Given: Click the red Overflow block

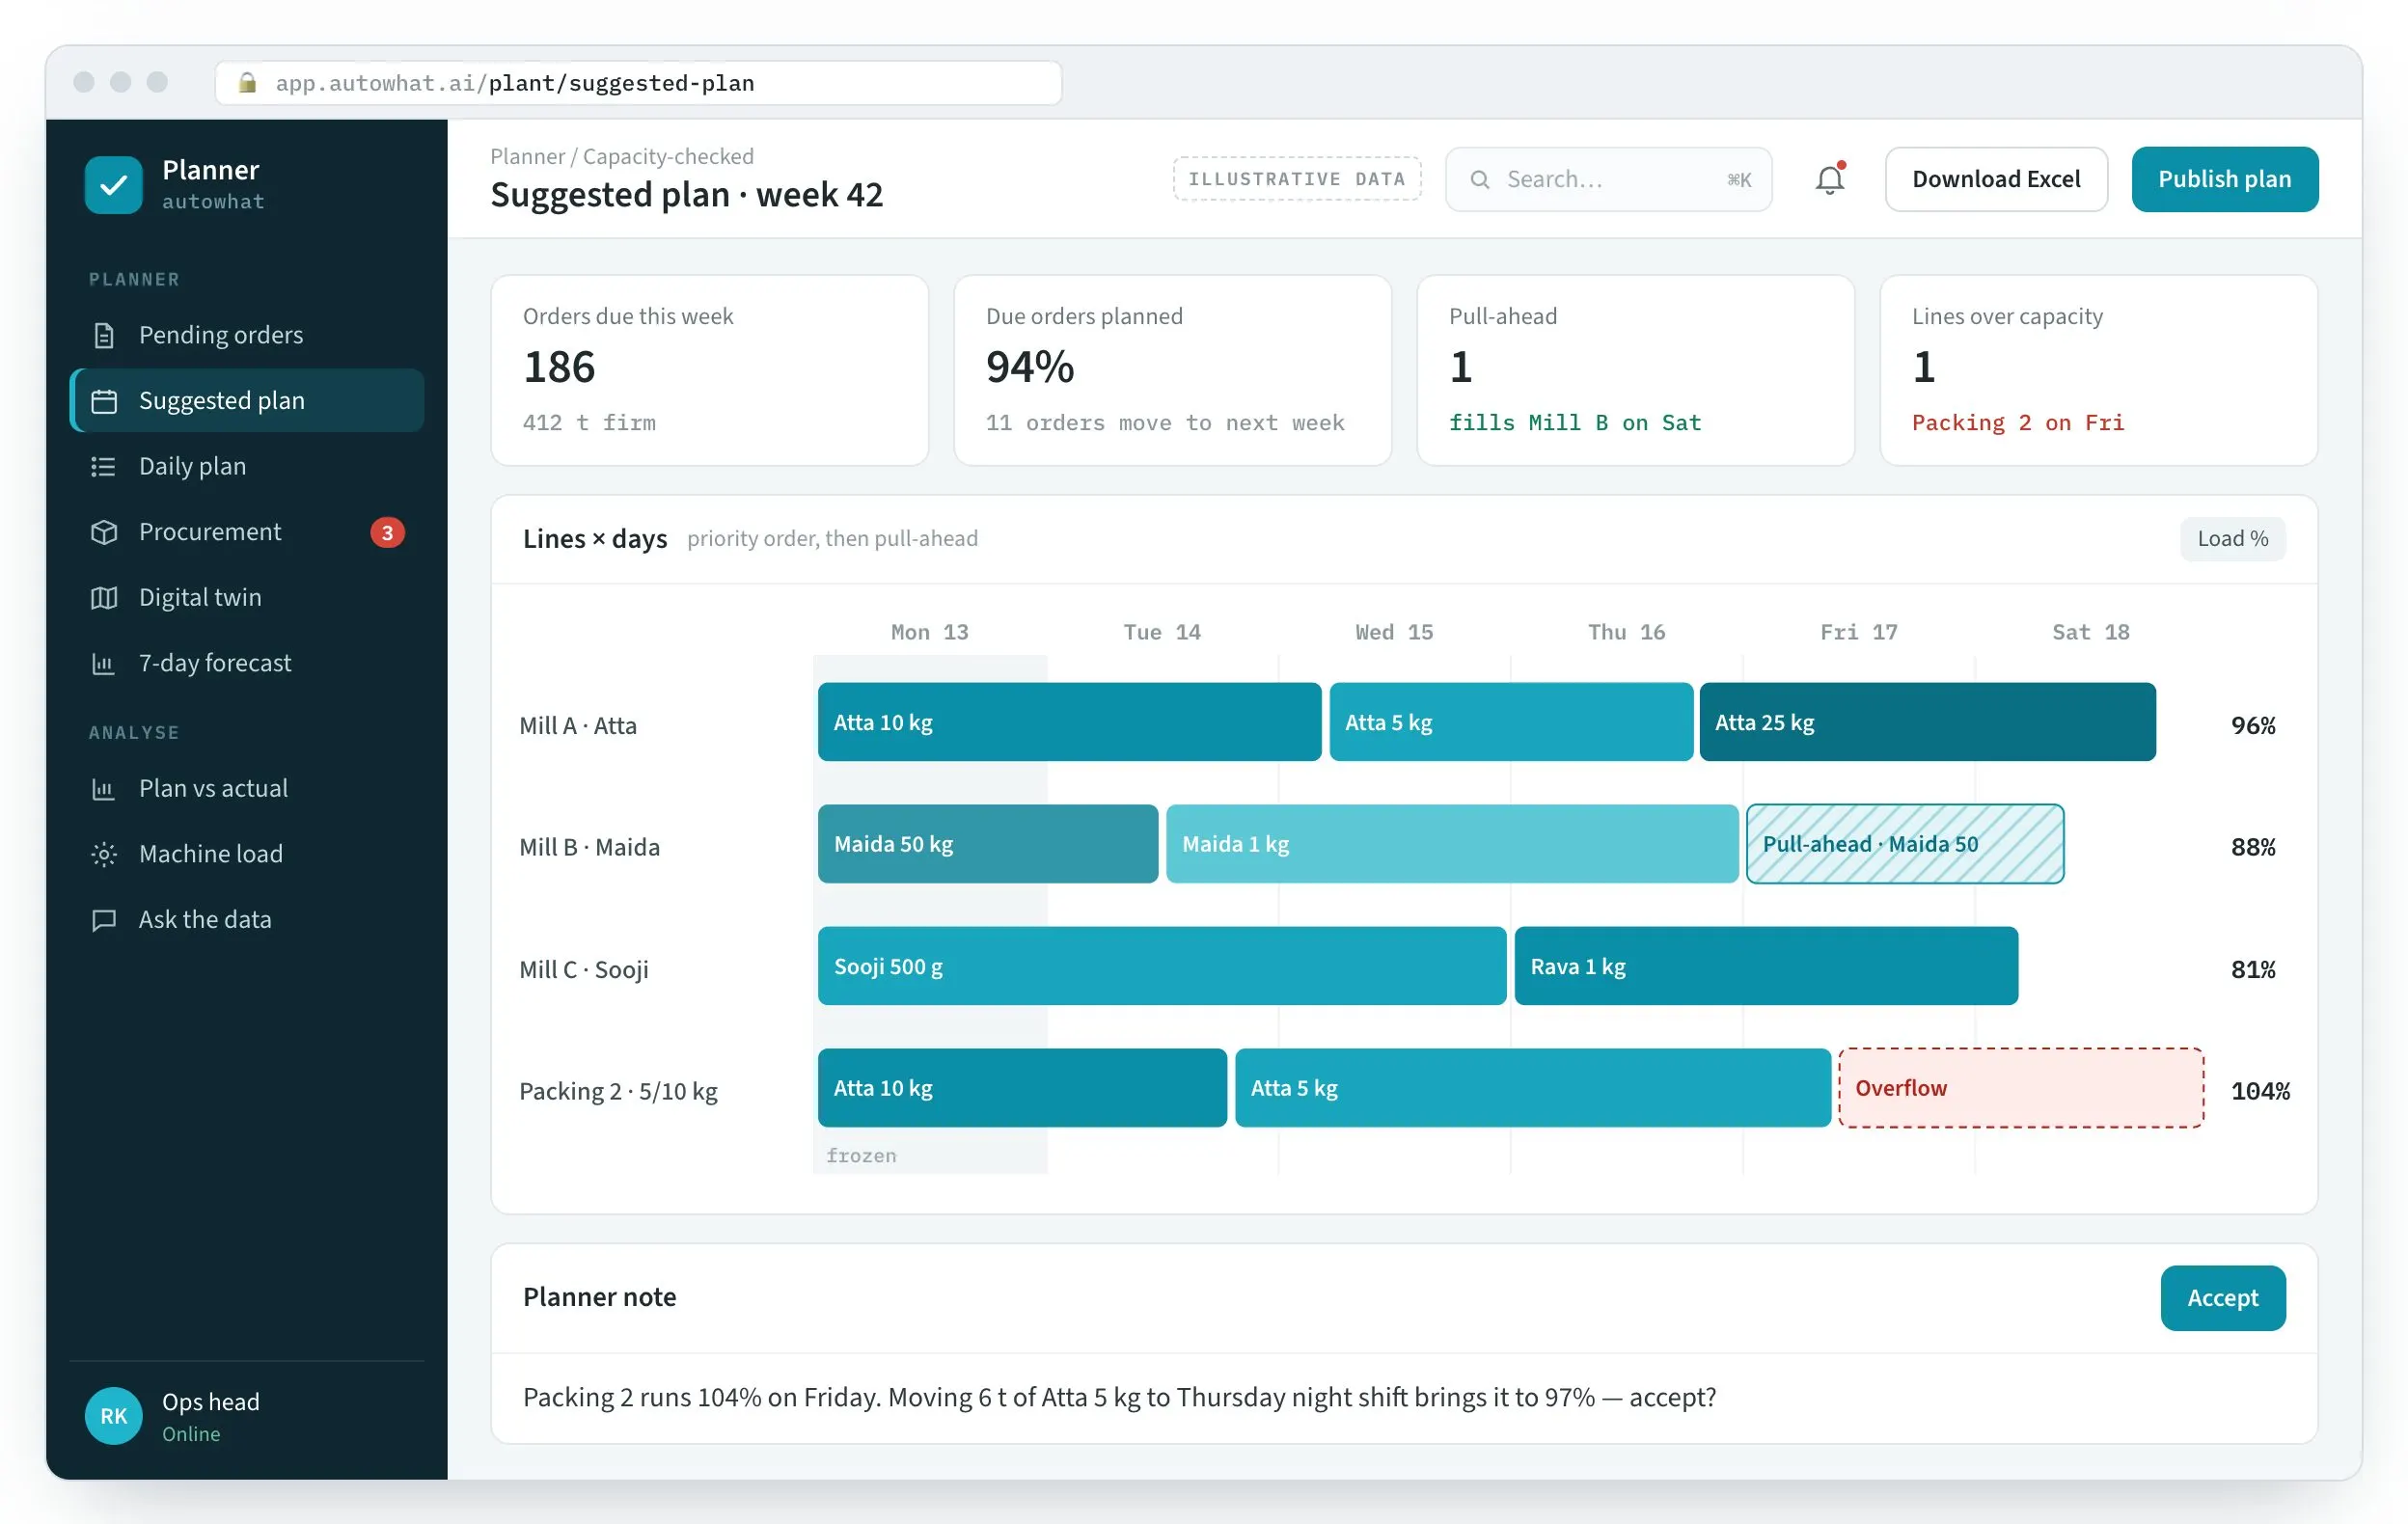Looking at the screenshot, I should [x=2020, y=1088].
